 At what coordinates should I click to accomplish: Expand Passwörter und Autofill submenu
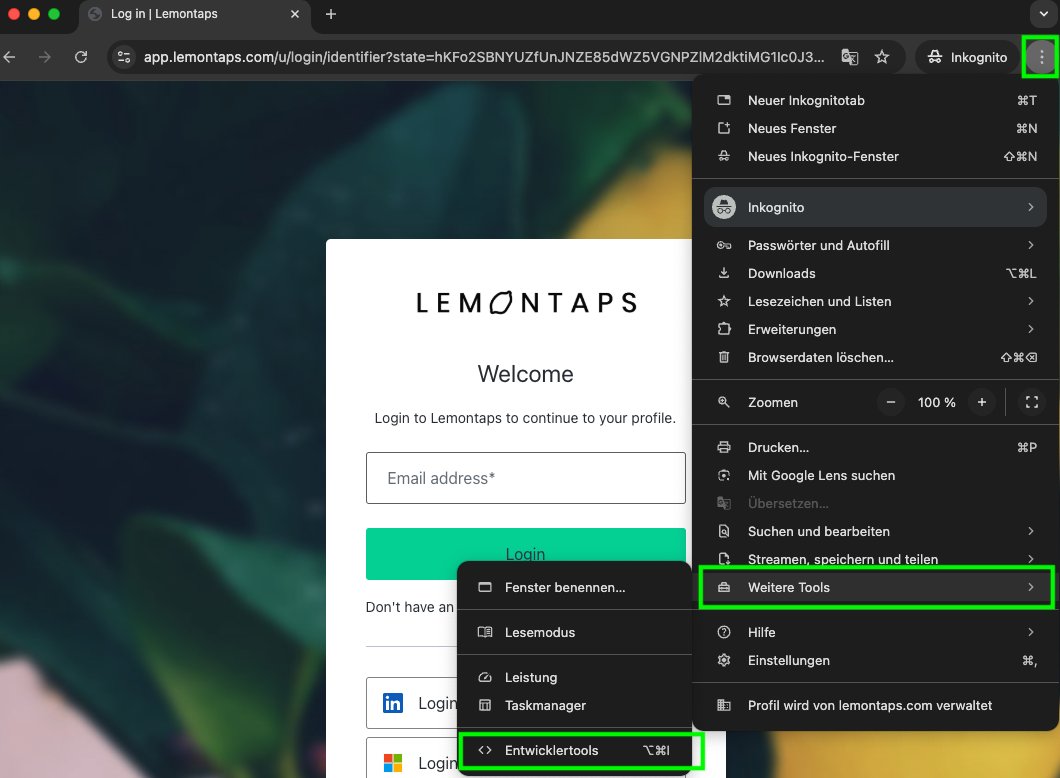pyautogui.click(x=875, y=245)
